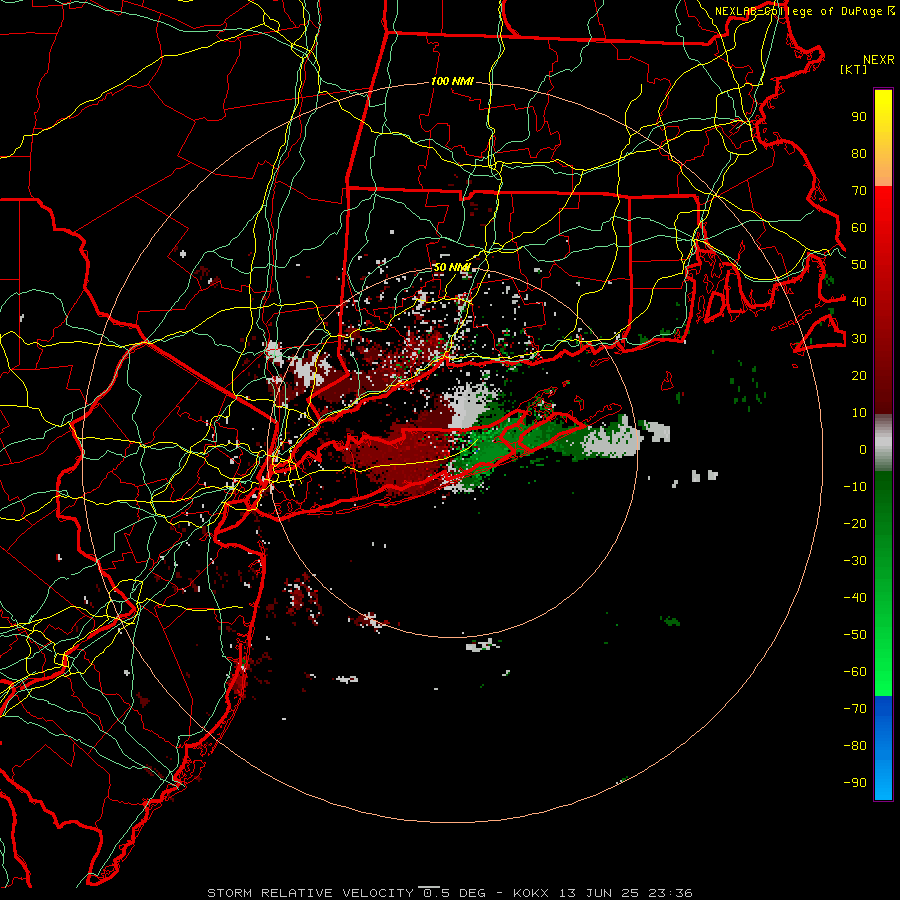Click the -80 value on velocity scale
The width and height of the screenshot is (900, 900).
click(x=855, y=746)
